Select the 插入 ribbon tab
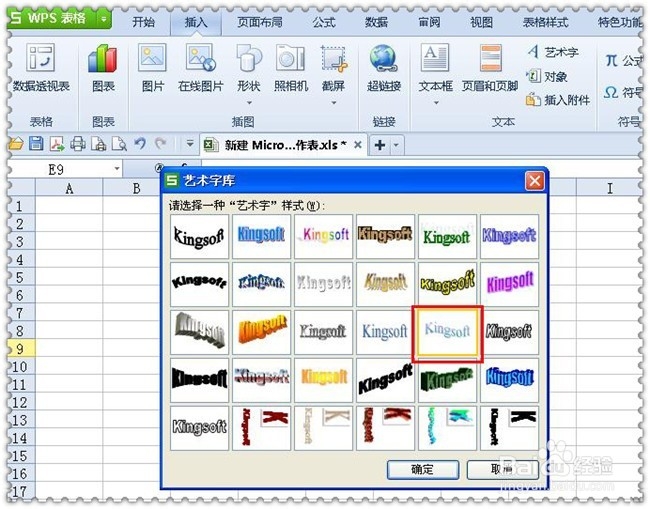Viewport: 650px width, 509px height. [196, 22]
